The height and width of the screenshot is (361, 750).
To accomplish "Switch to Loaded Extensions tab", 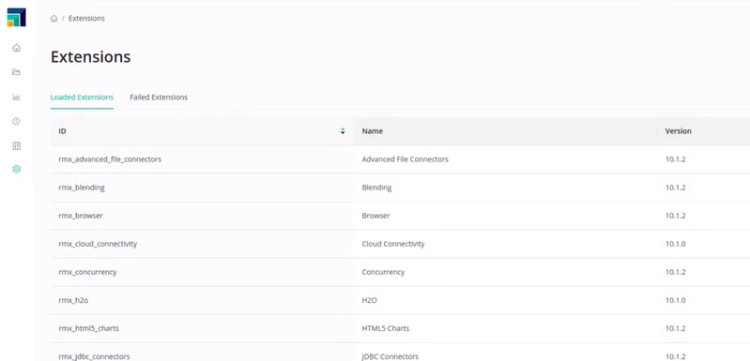I will click(82, 97).
